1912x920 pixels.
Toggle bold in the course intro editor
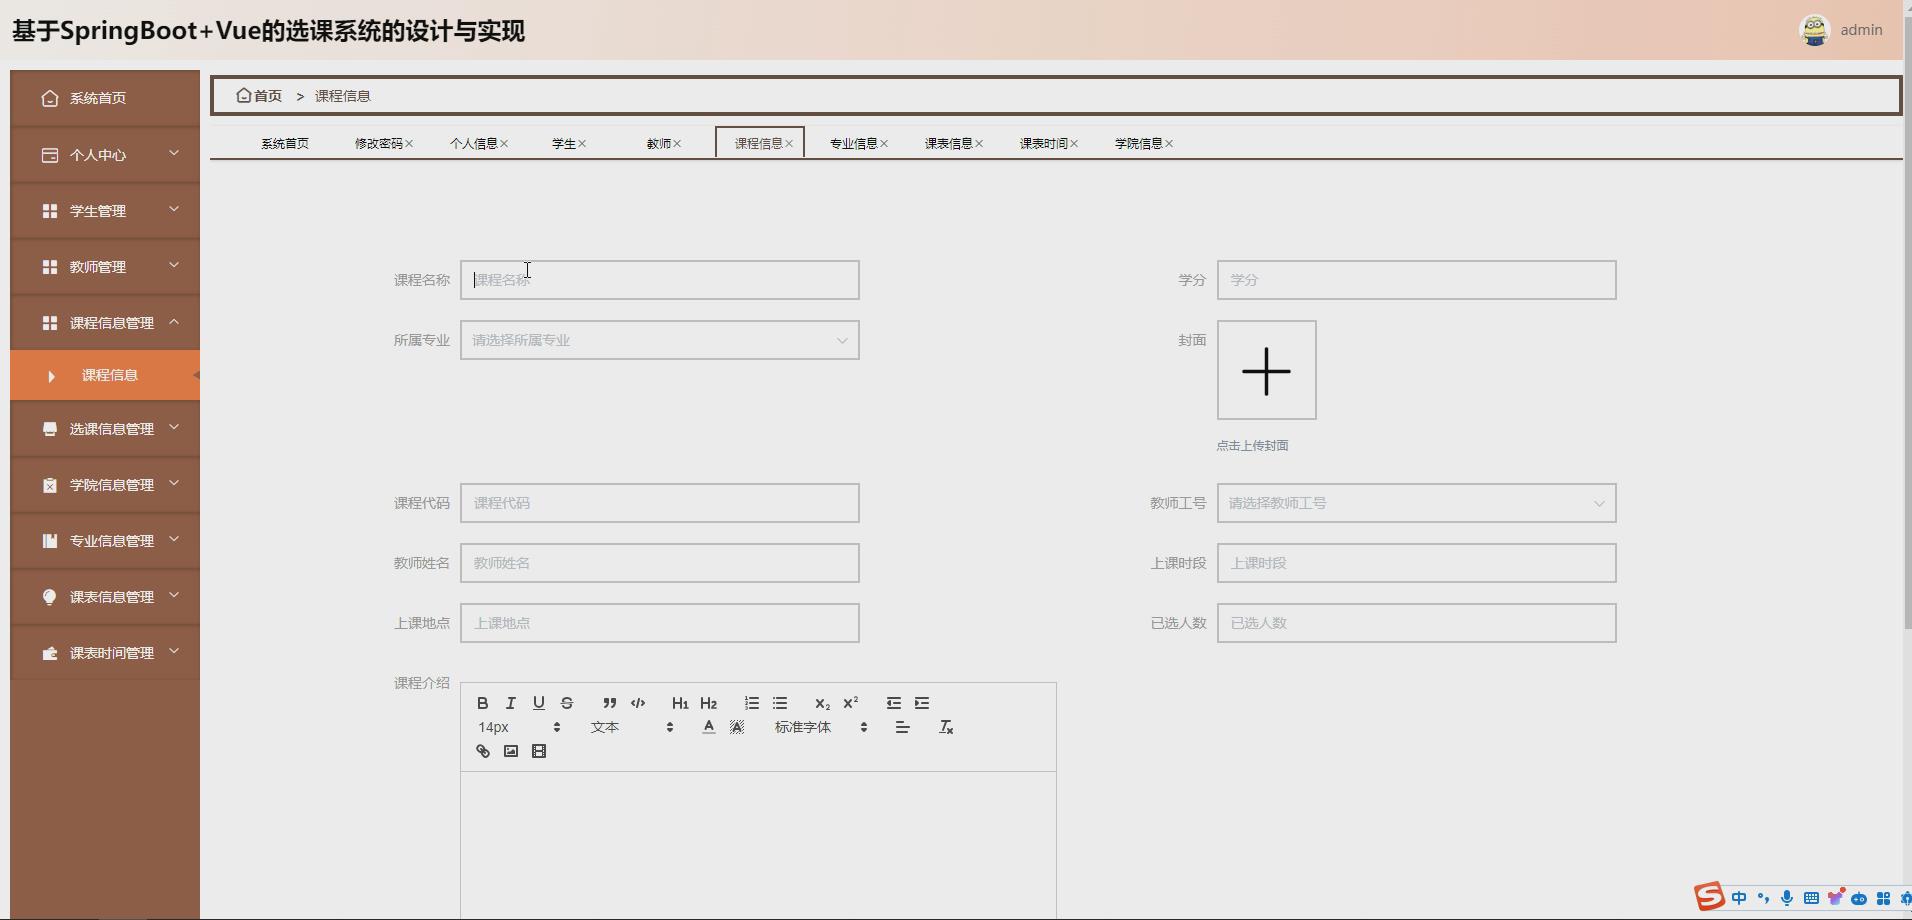[483, 703]
